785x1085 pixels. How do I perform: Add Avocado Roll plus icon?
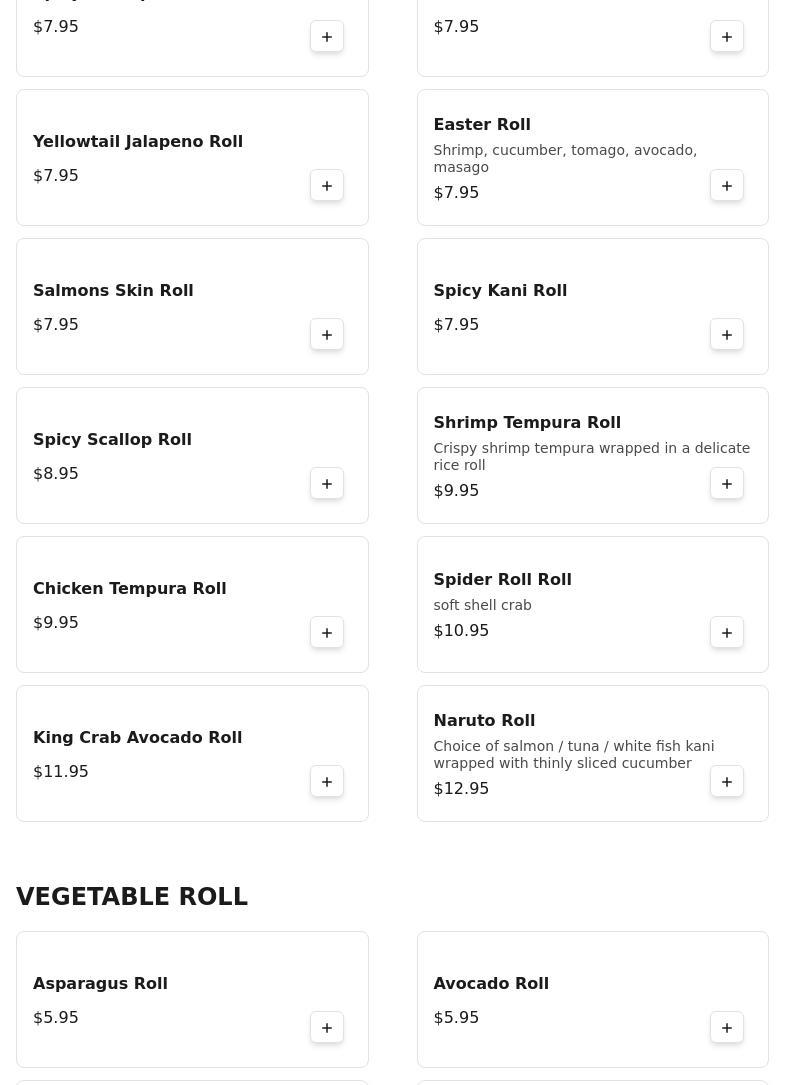tap(727, 1027)
